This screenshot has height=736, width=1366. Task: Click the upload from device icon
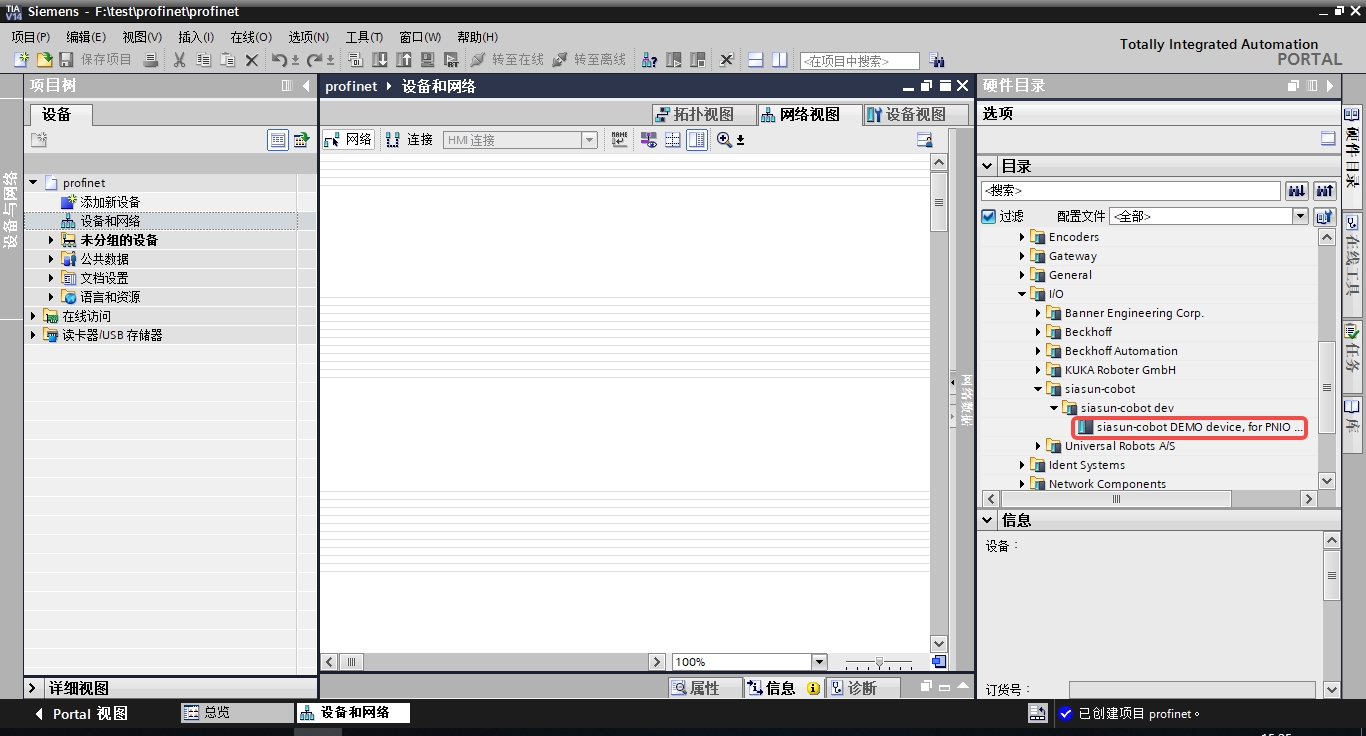pos(404,60)
